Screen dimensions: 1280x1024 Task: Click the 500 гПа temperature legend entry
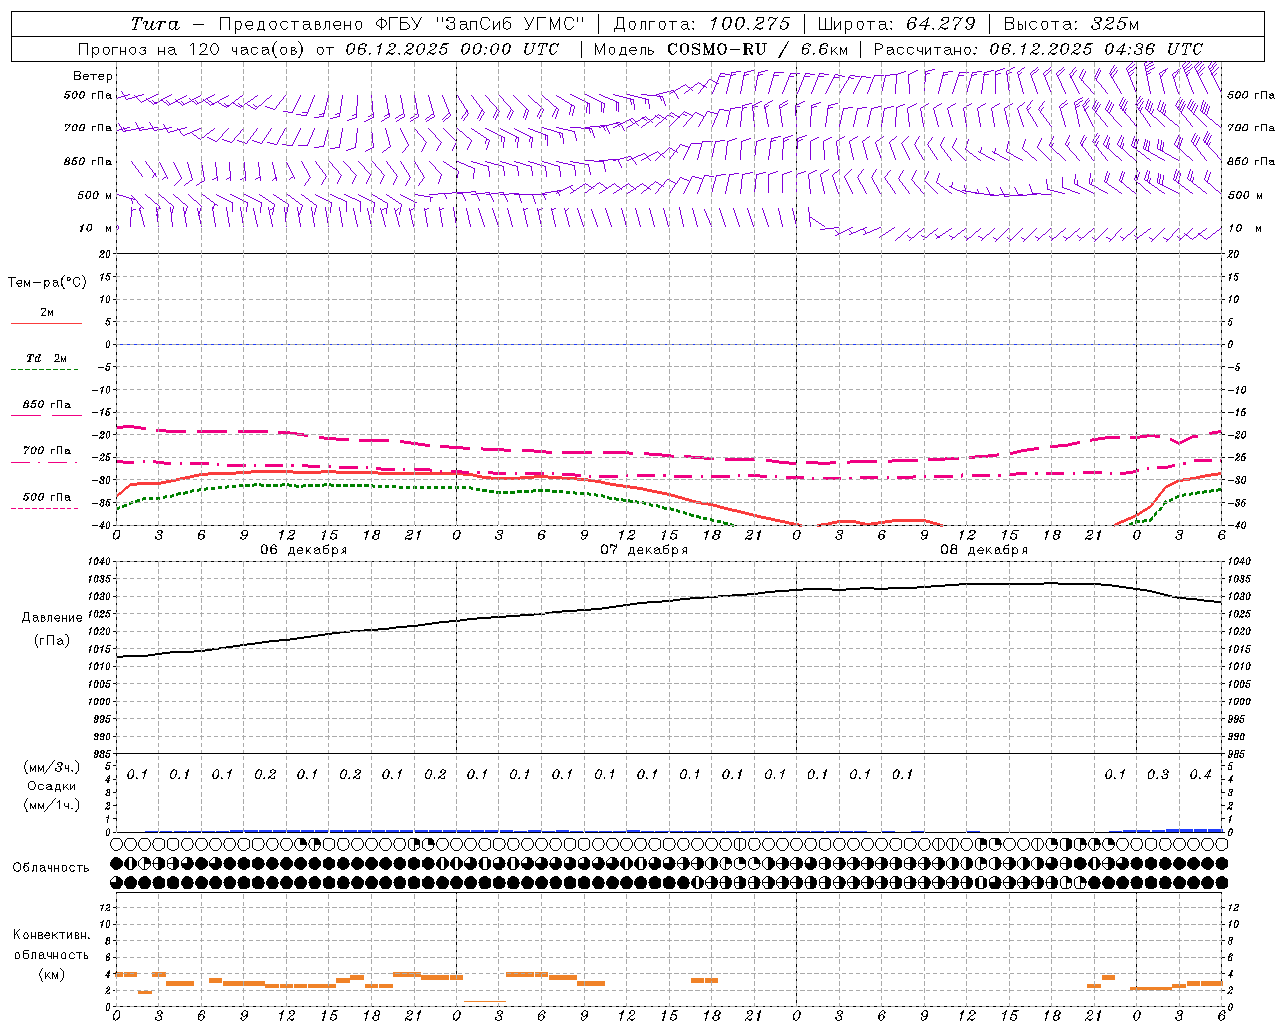tap(47, 497)
